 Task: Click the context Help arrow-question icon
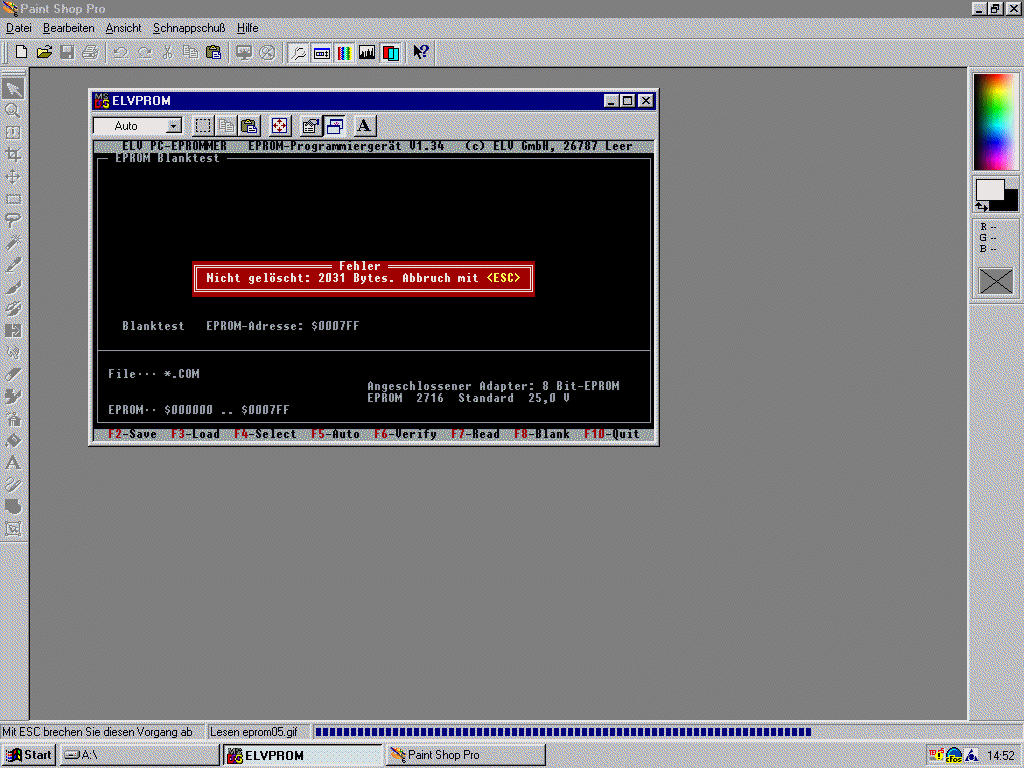point(421,52)
